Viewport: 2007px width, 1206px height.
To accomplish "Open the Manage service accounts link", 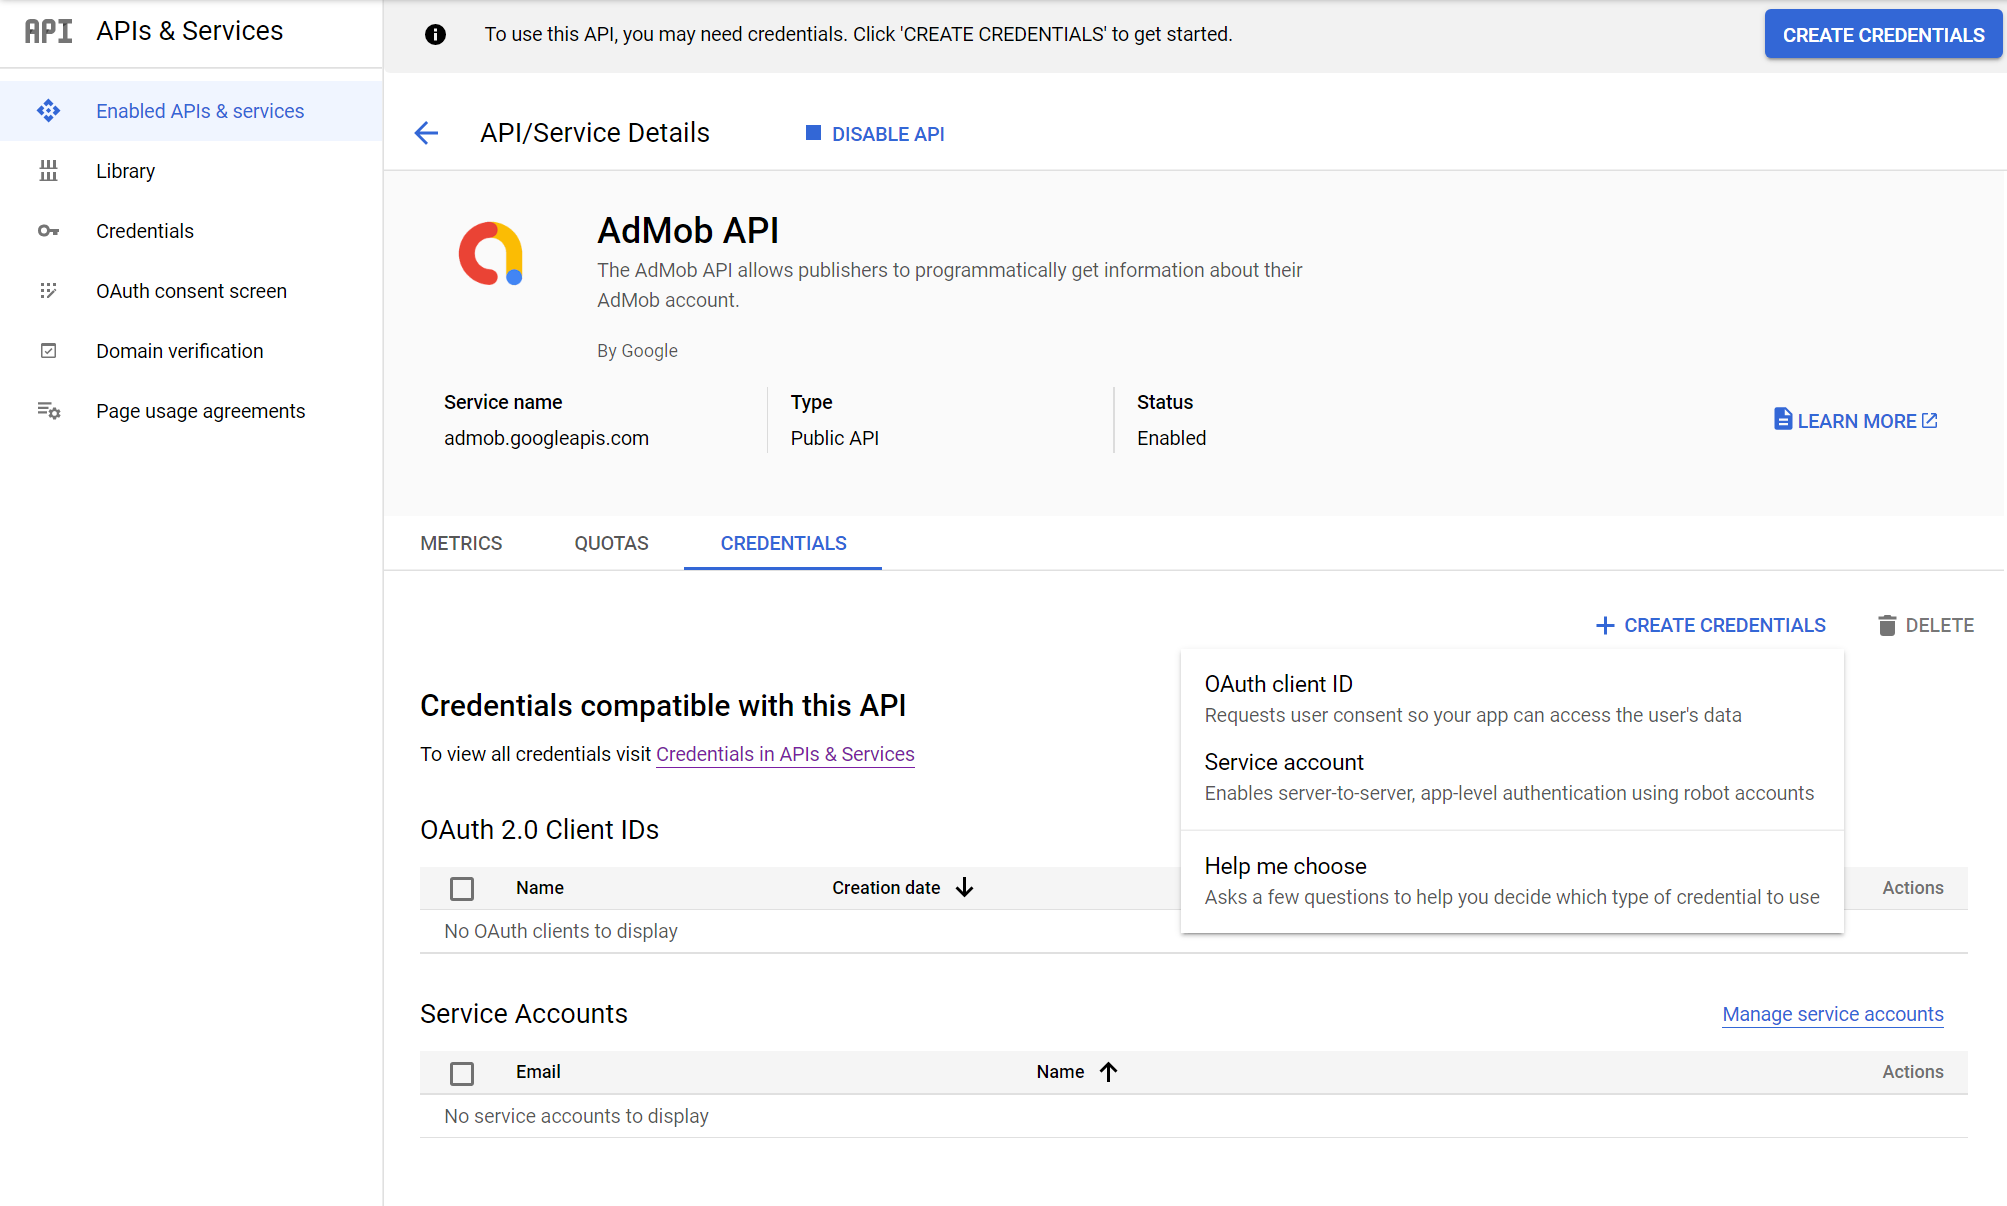I will tap(1832, 1014).
